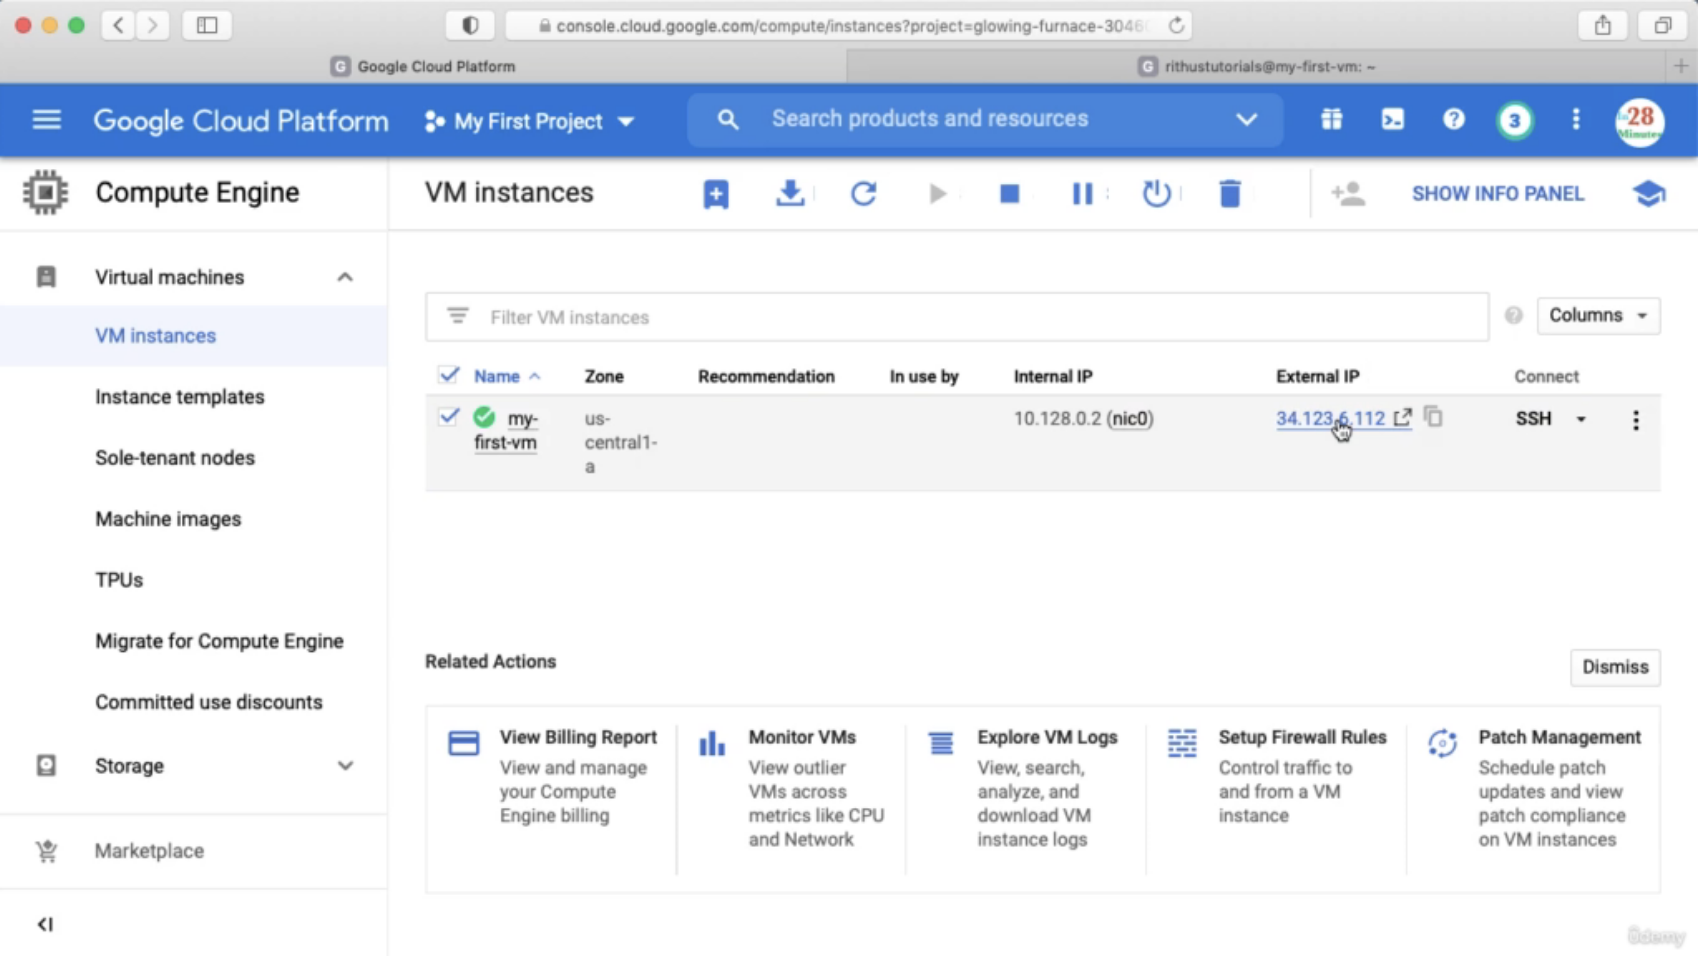Toggle the Safari sidebar button
This screenshot has height=956, width=1698.
coord(207,25)
